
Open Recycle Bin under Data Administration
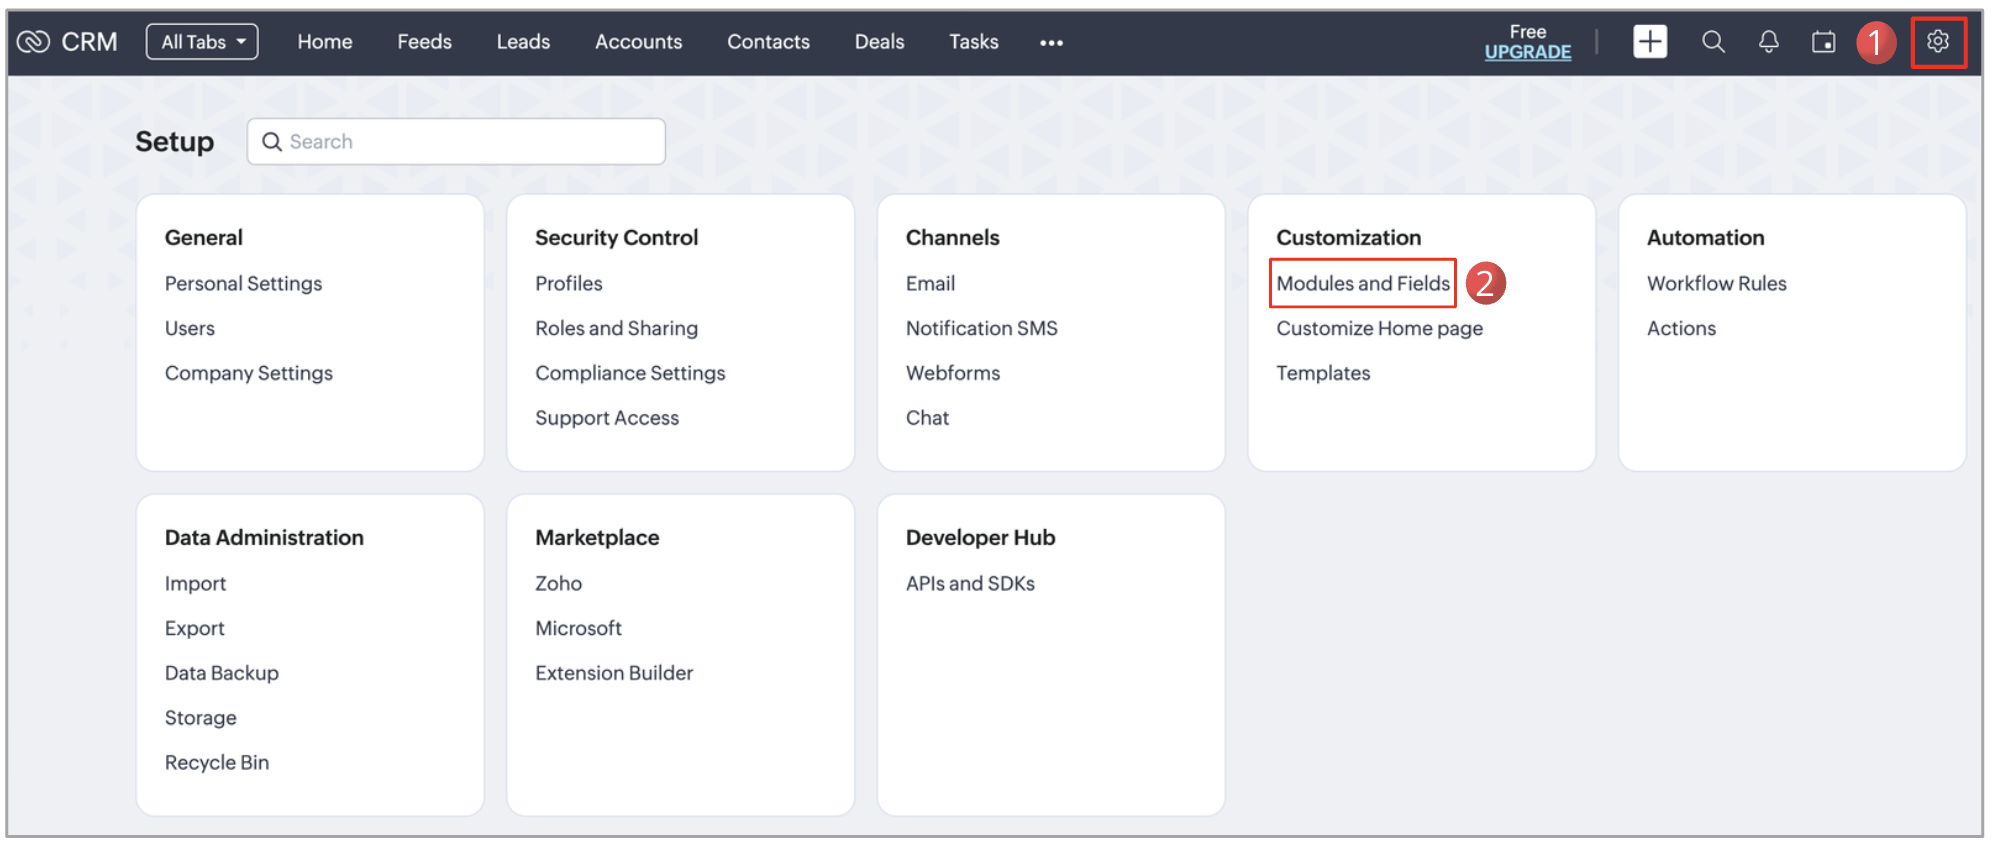coord(217,763)
